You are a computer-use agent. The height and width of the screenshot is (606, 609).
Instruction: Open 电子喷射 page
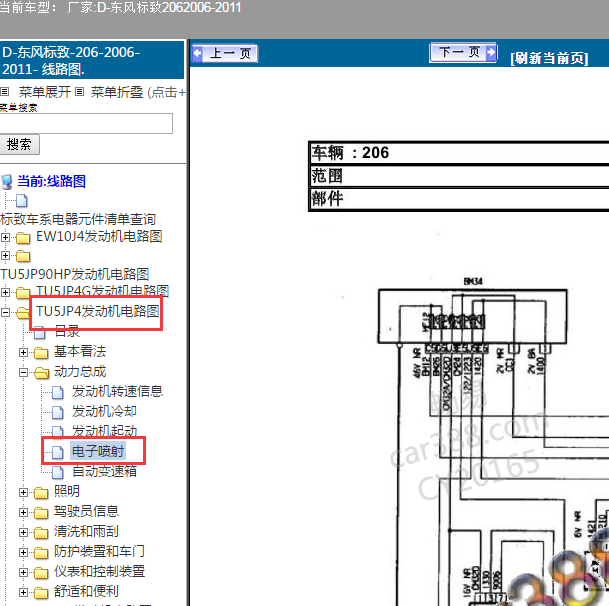pyautogui.click(x=98, y=451)
